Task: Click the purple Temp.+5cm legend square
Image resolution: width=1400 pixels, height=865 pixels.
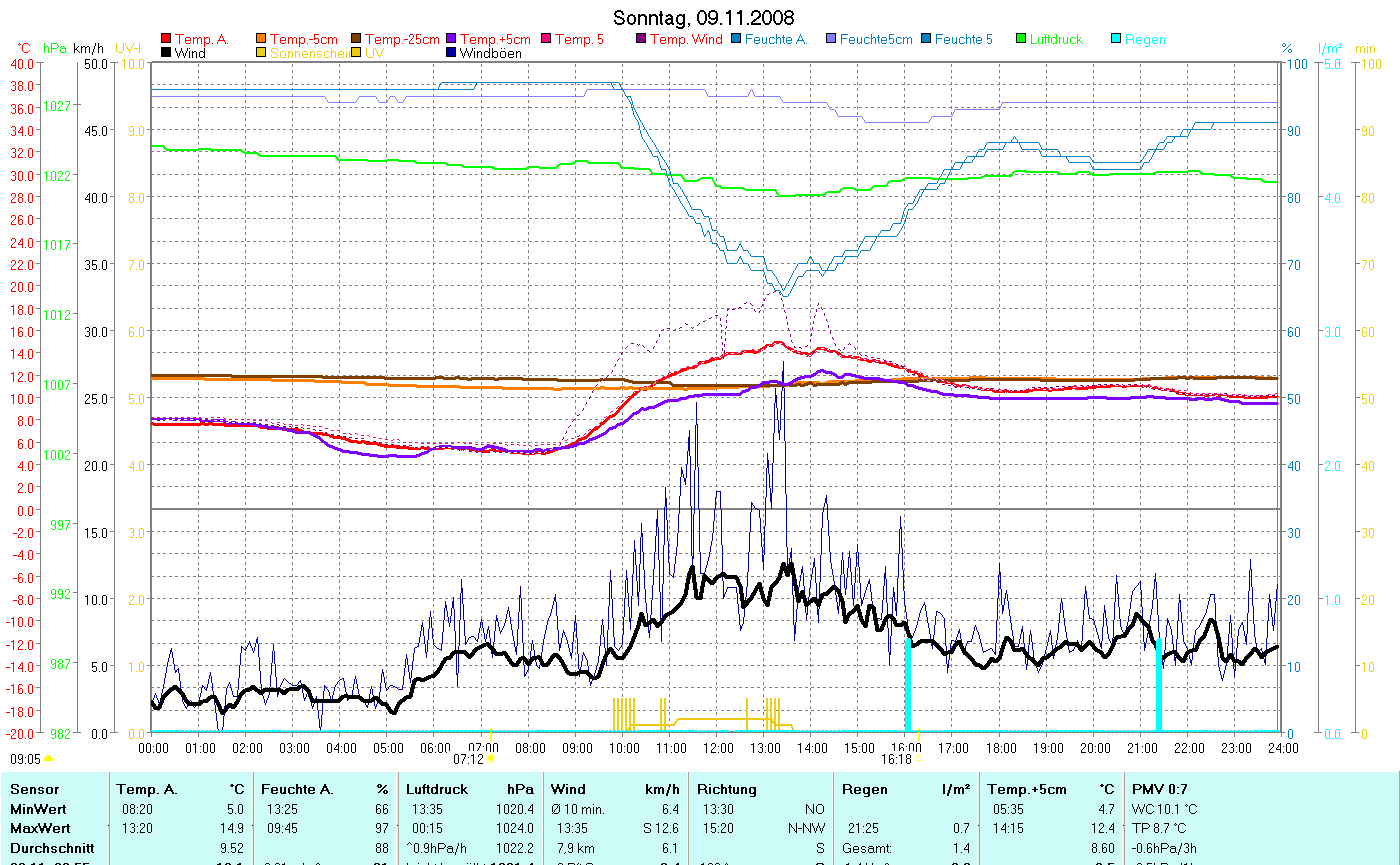Action: coord(452,39)
